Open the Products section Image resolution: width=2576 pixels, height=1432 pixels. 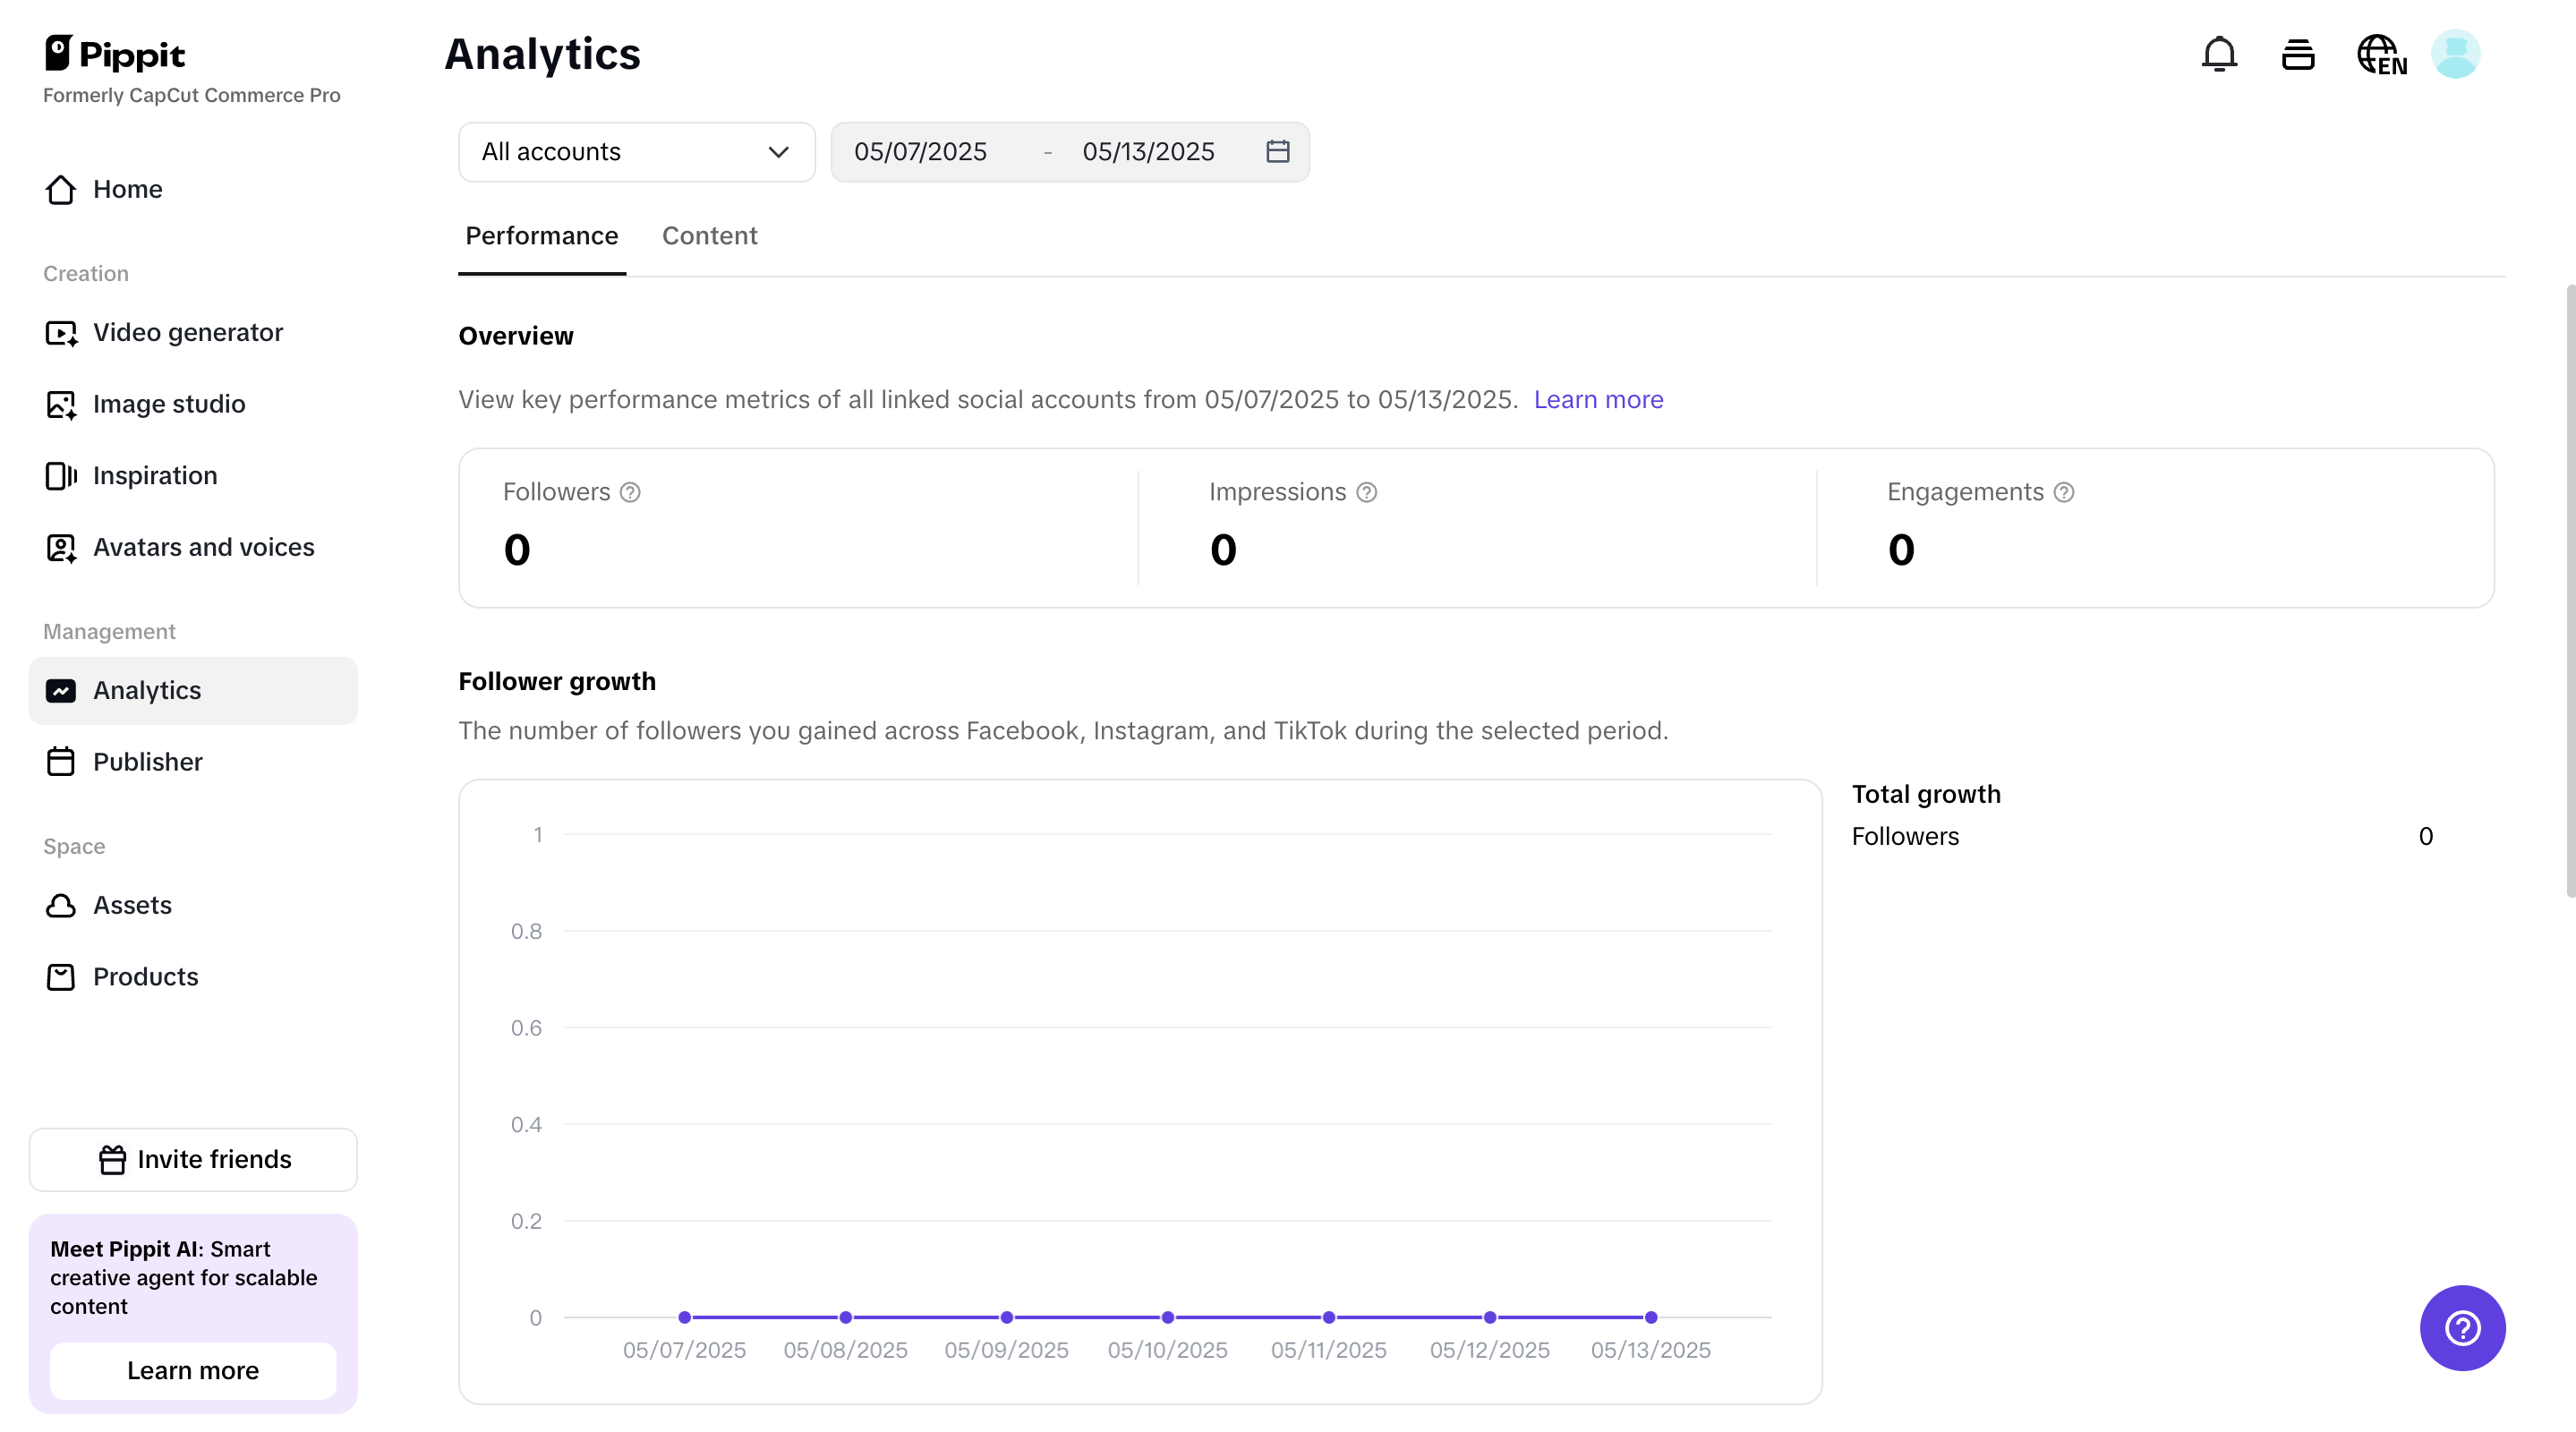145,976
